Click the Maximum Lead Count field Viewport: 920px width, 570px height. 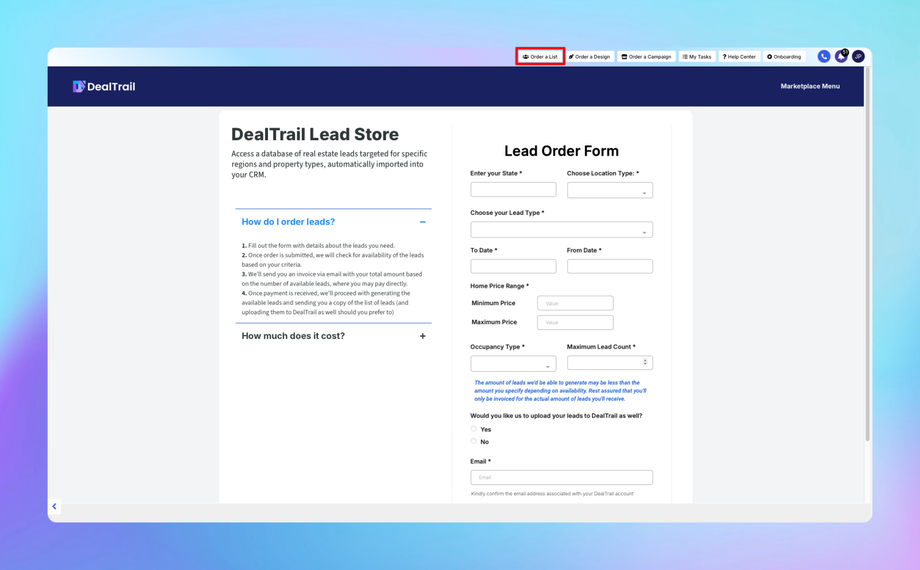(x=610, y=363)
